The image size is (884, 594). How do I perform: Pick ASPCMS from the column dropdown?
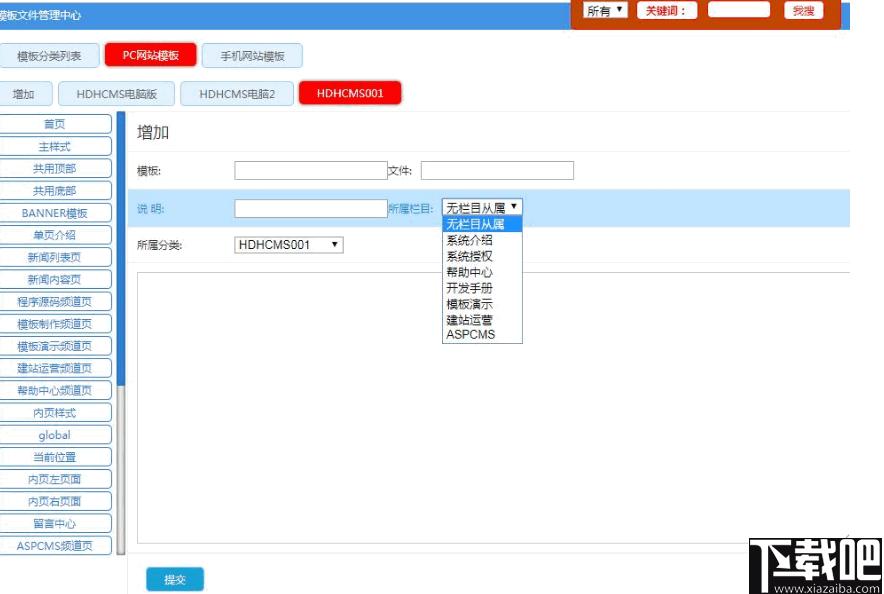(x=470, y=335)
